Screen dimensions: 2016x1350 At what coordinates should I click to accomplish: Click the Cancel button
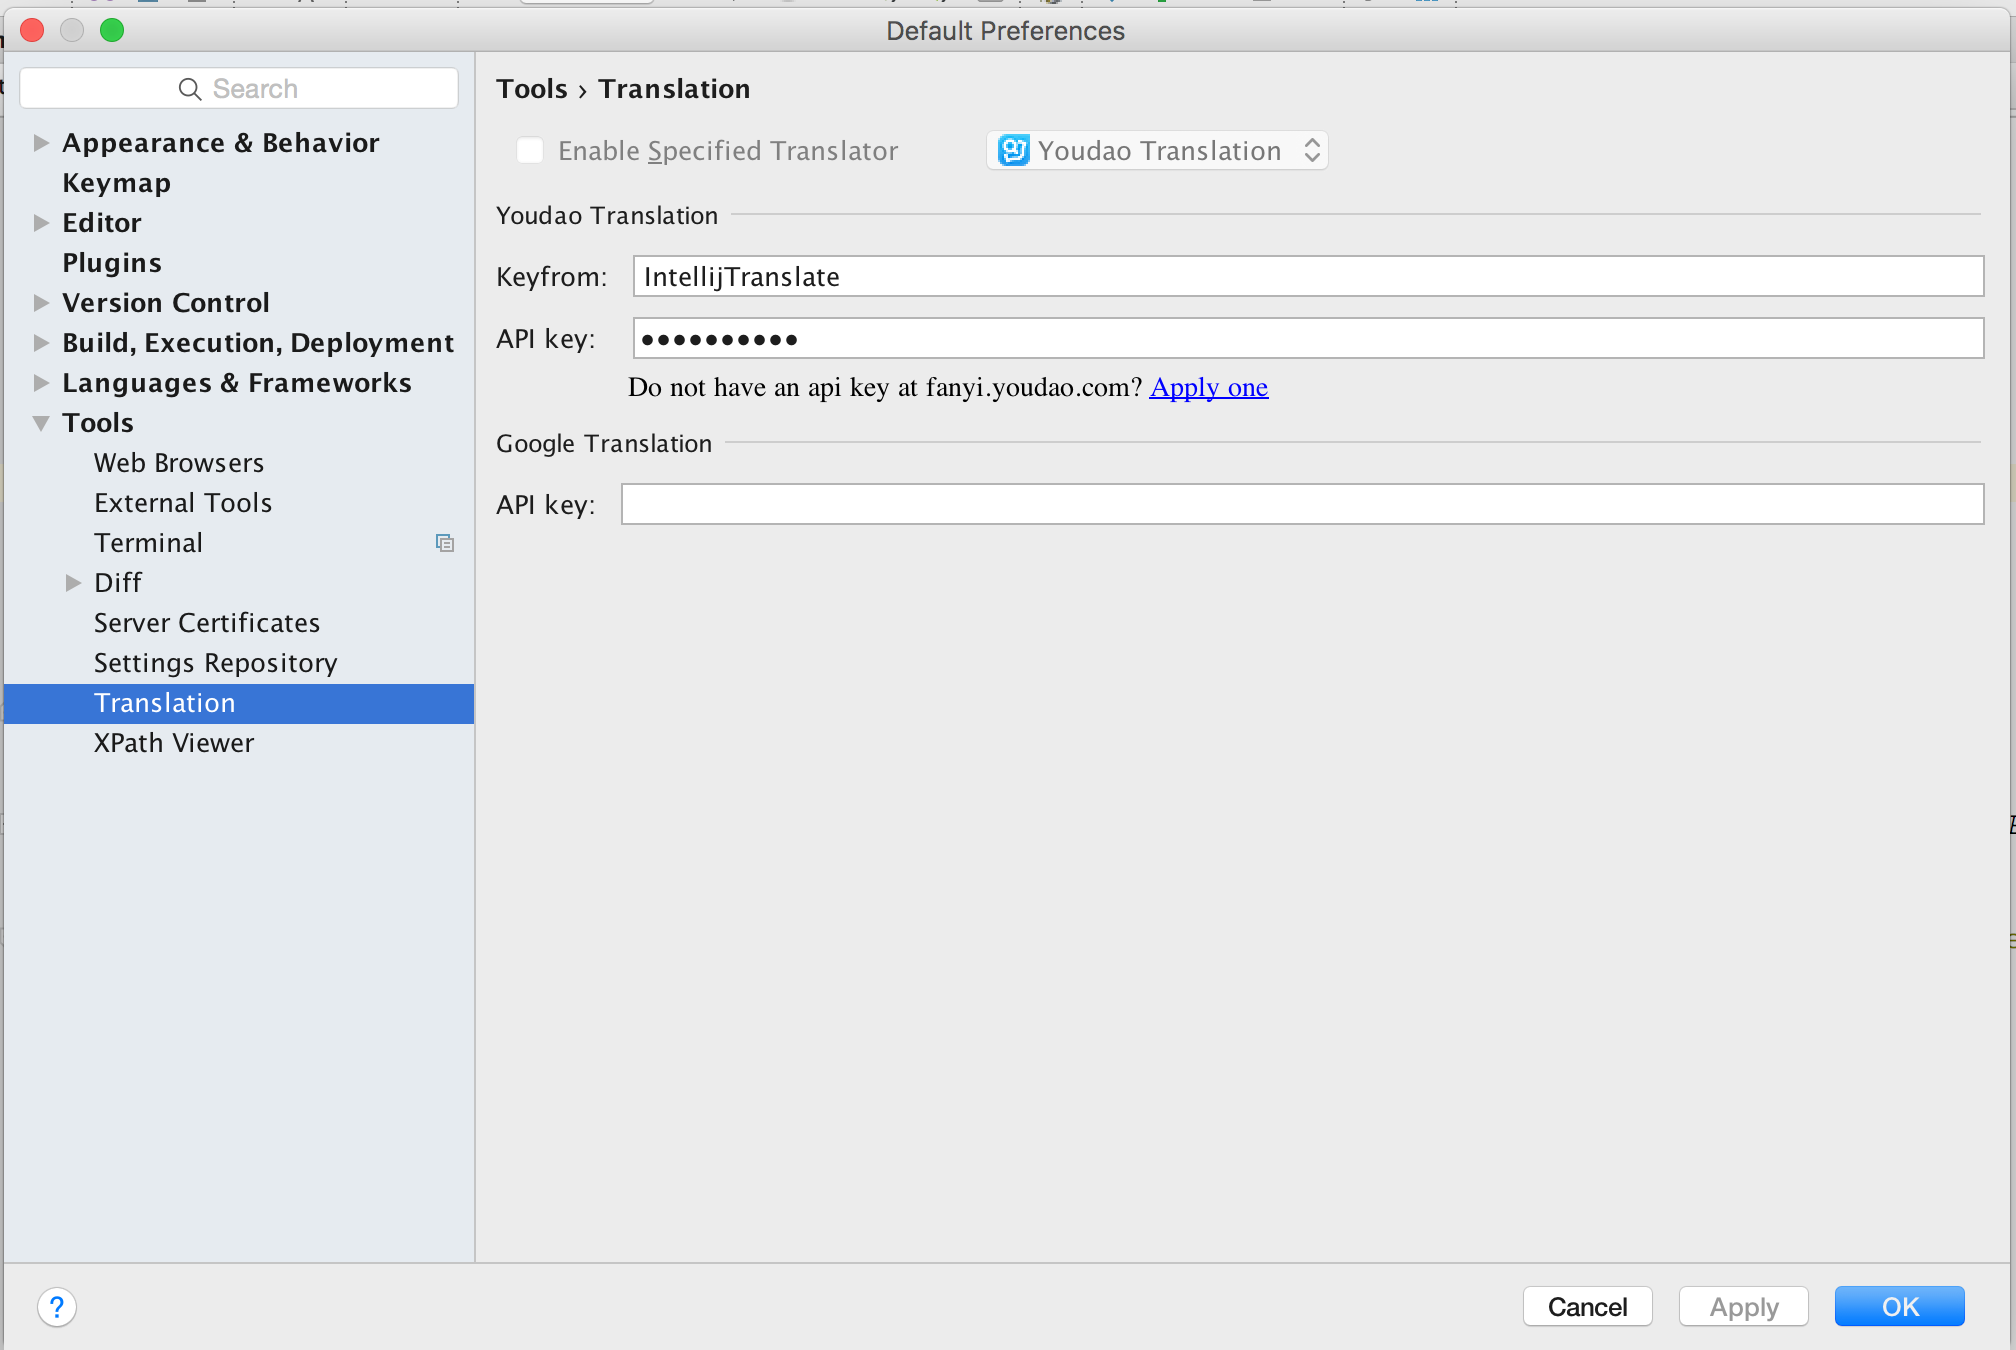point(1587,1307)
